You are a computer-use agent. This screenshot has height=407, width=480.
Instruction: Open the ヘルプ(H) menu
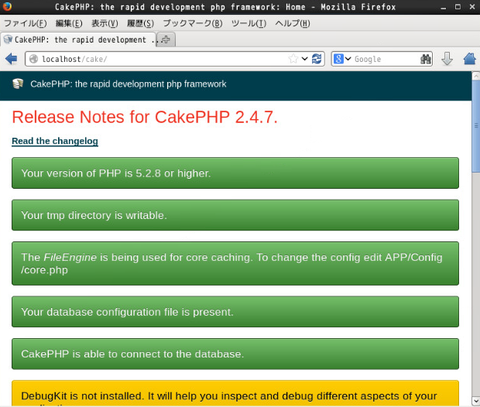point(292,23)
